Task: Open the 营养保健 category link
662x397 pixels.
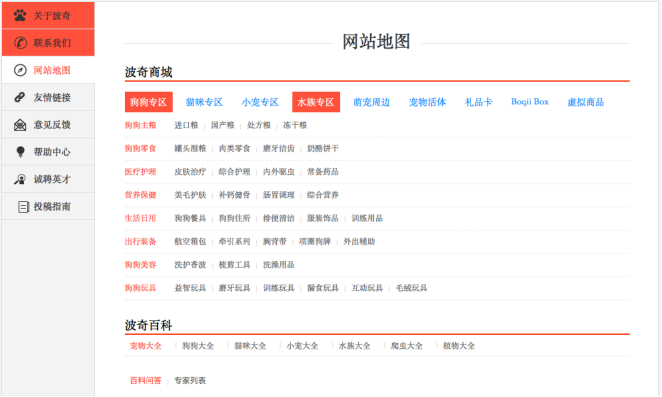Action: click(x=141, y=195)
